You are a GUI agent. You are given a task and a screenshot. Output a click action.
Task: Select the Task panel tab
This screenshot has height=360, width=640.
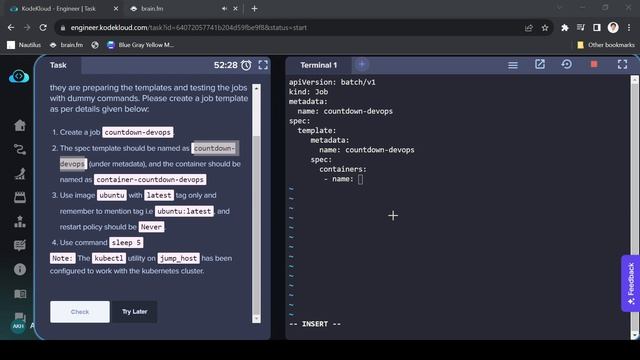tap(58, 65)
